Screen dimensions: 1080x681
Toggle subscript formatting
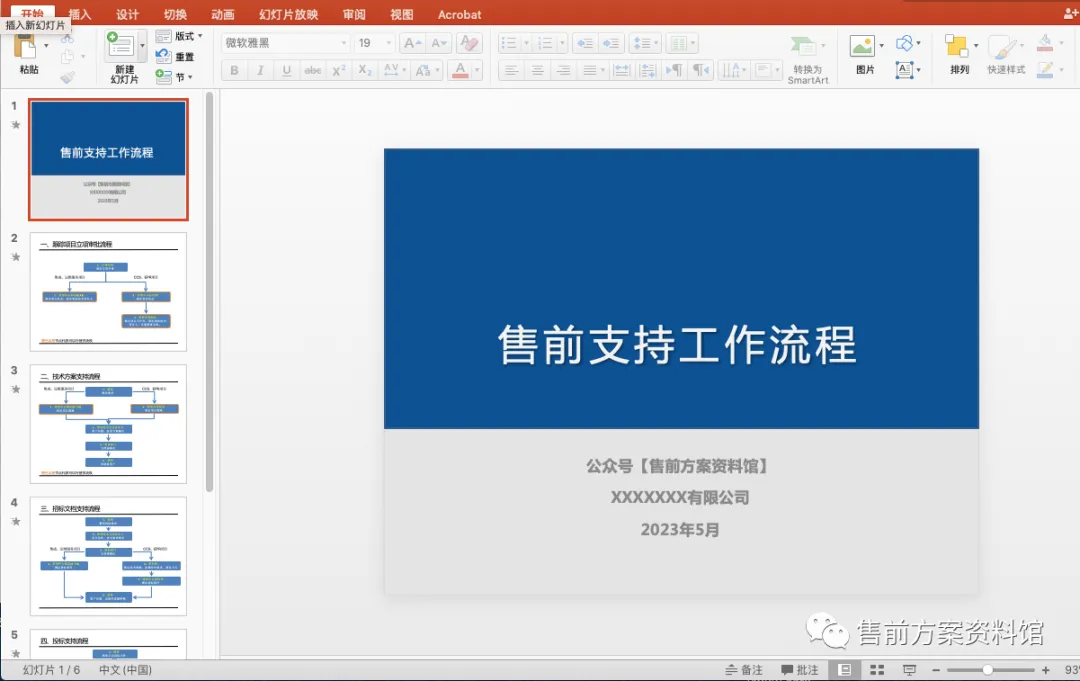tap(365, 70)
